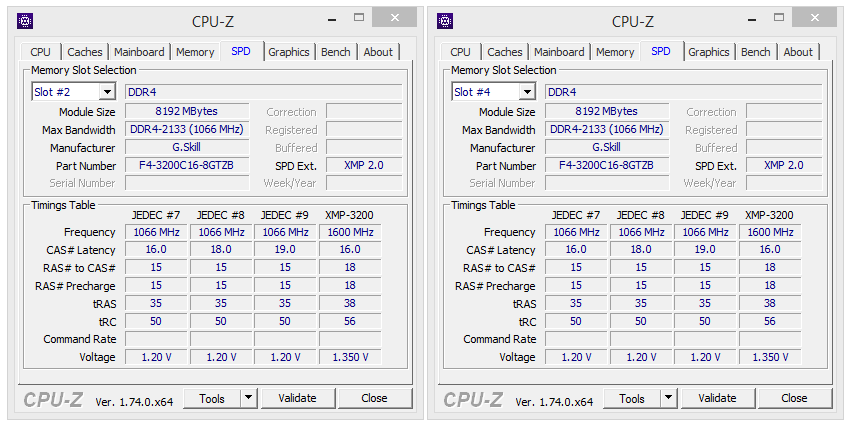Minimize the right CPU-Z window
This screenshot has height=423, width=849.
click(x=752, y=19)
